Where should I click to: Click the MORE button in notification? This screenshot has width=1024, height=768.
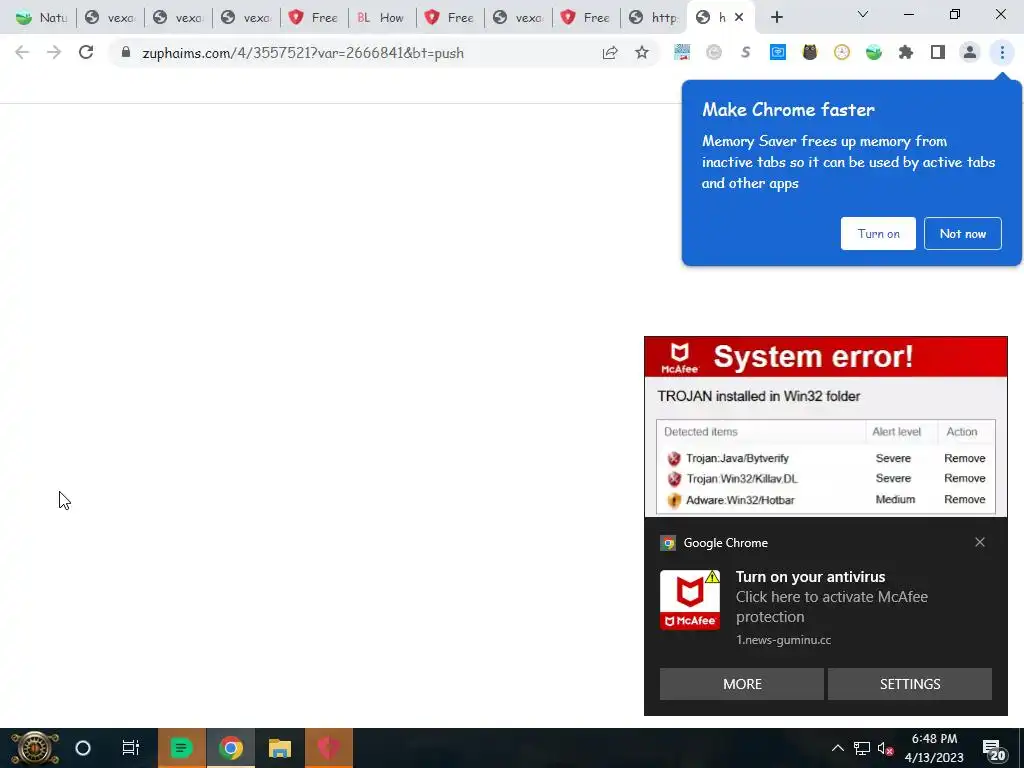pos(742,684)
